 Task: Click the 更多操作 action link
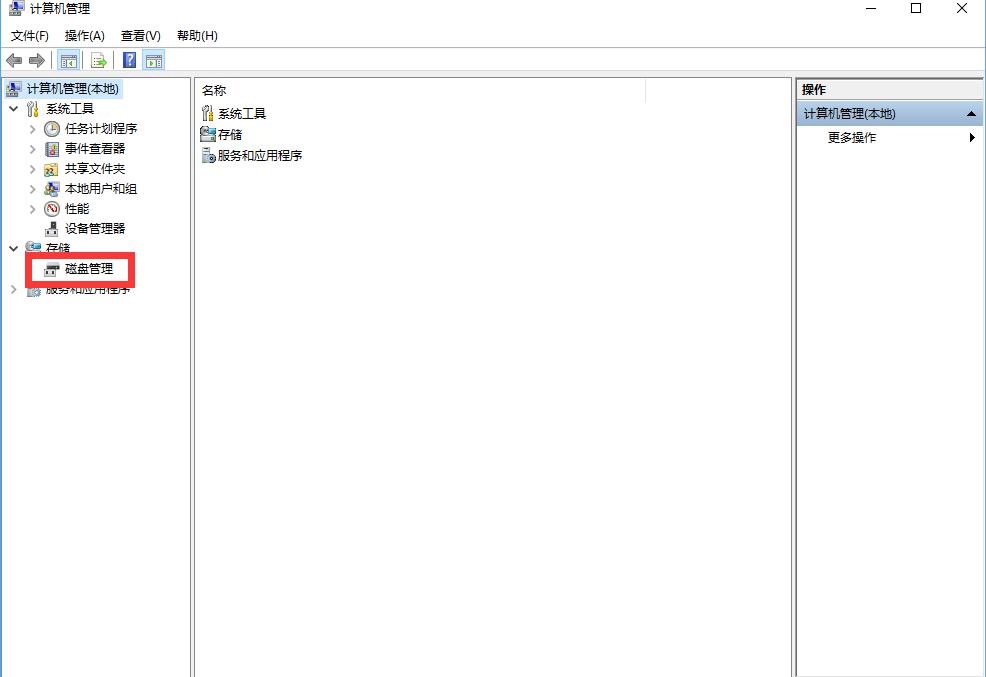click(x=851, y=138)
